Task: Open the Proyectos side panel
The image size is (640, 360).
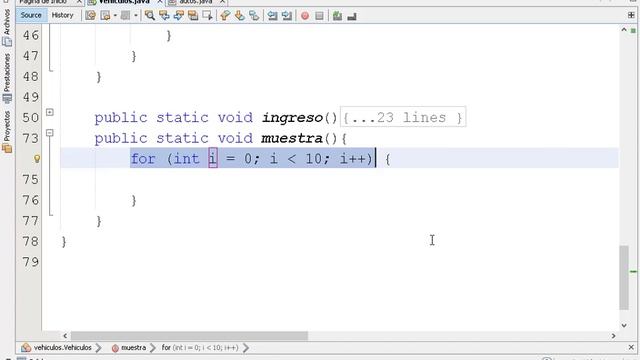Action: 7,131
